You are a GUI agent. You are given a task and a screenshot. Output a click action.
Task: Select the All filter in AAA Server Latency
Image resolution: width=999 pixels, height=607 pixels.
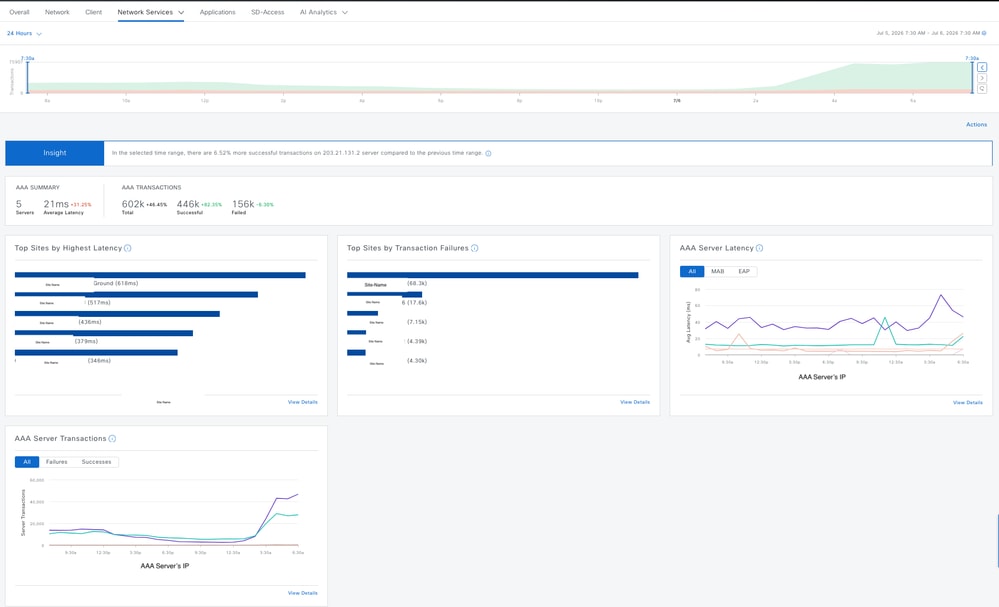692,271
